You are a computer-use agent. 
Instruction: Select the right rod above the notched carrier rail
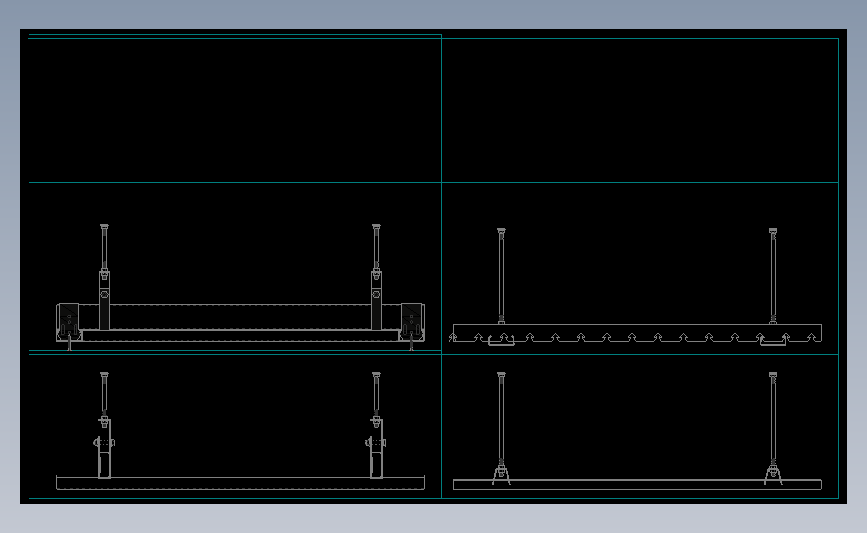[773, 276]
